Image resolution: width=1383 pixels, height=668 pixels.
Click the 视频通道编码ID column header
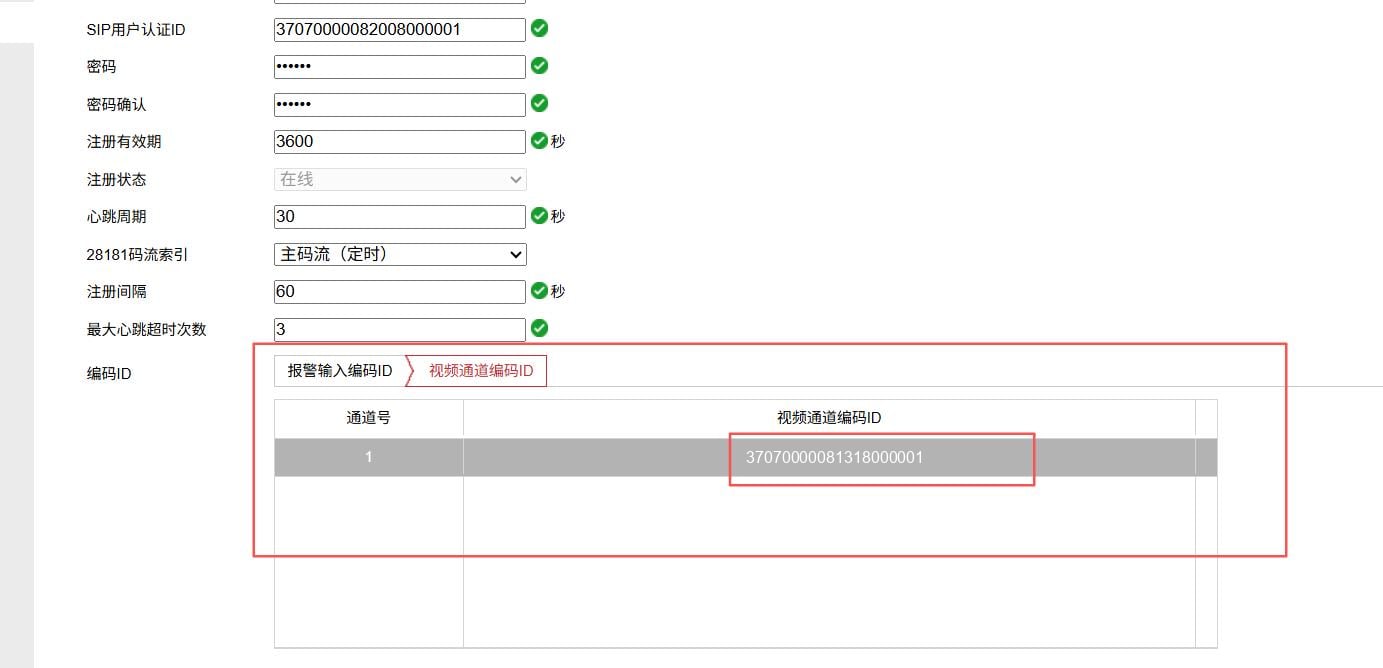(829, 418)
